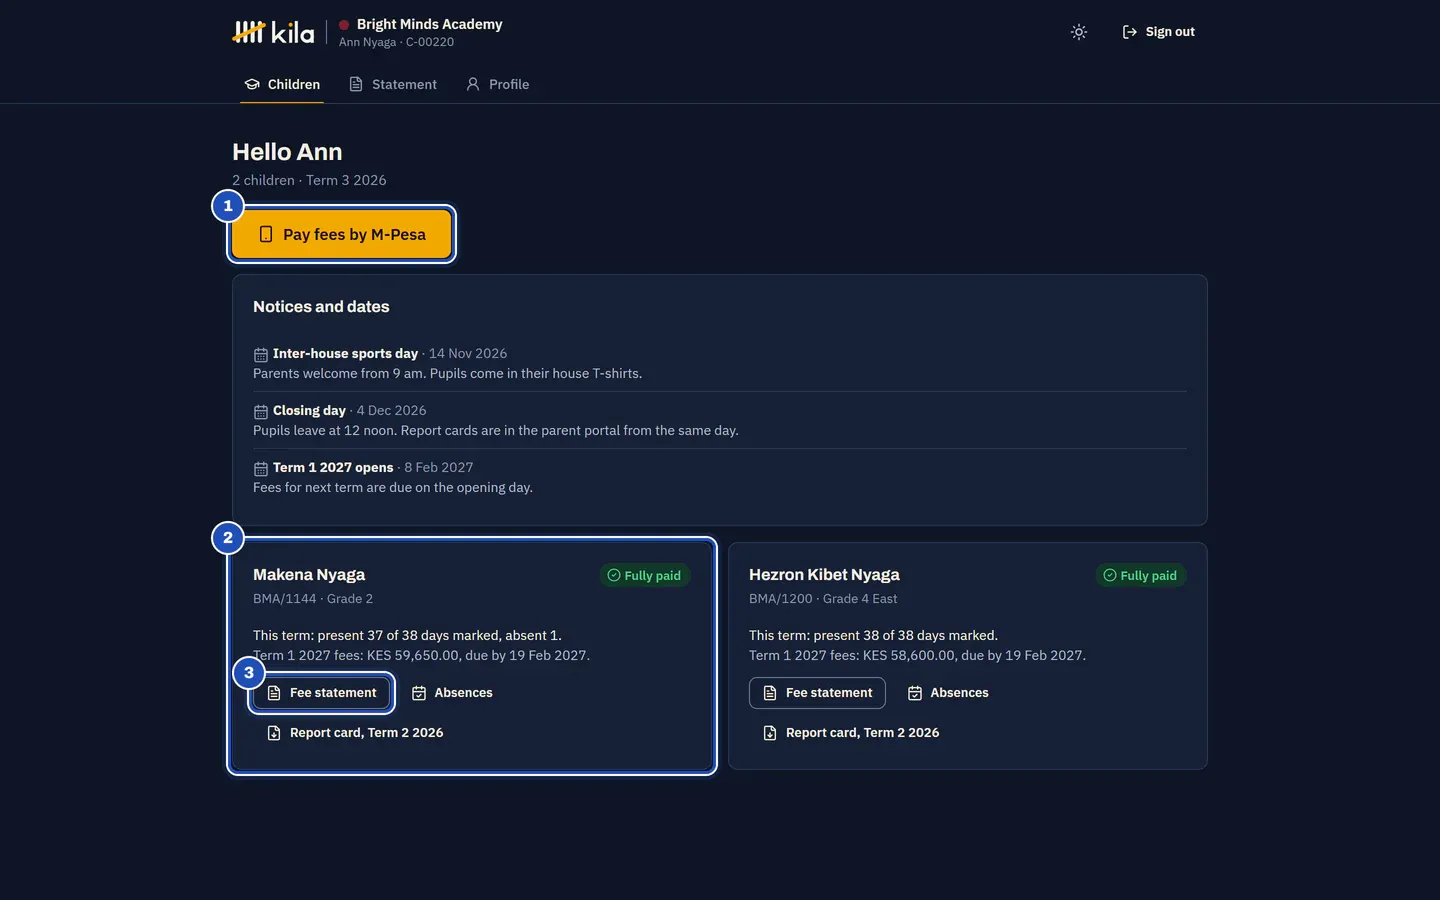This screenshot has height=900, width=1440.
Task: Click the text BMA/1144 · Grade 2
Action: coord(313,599)
